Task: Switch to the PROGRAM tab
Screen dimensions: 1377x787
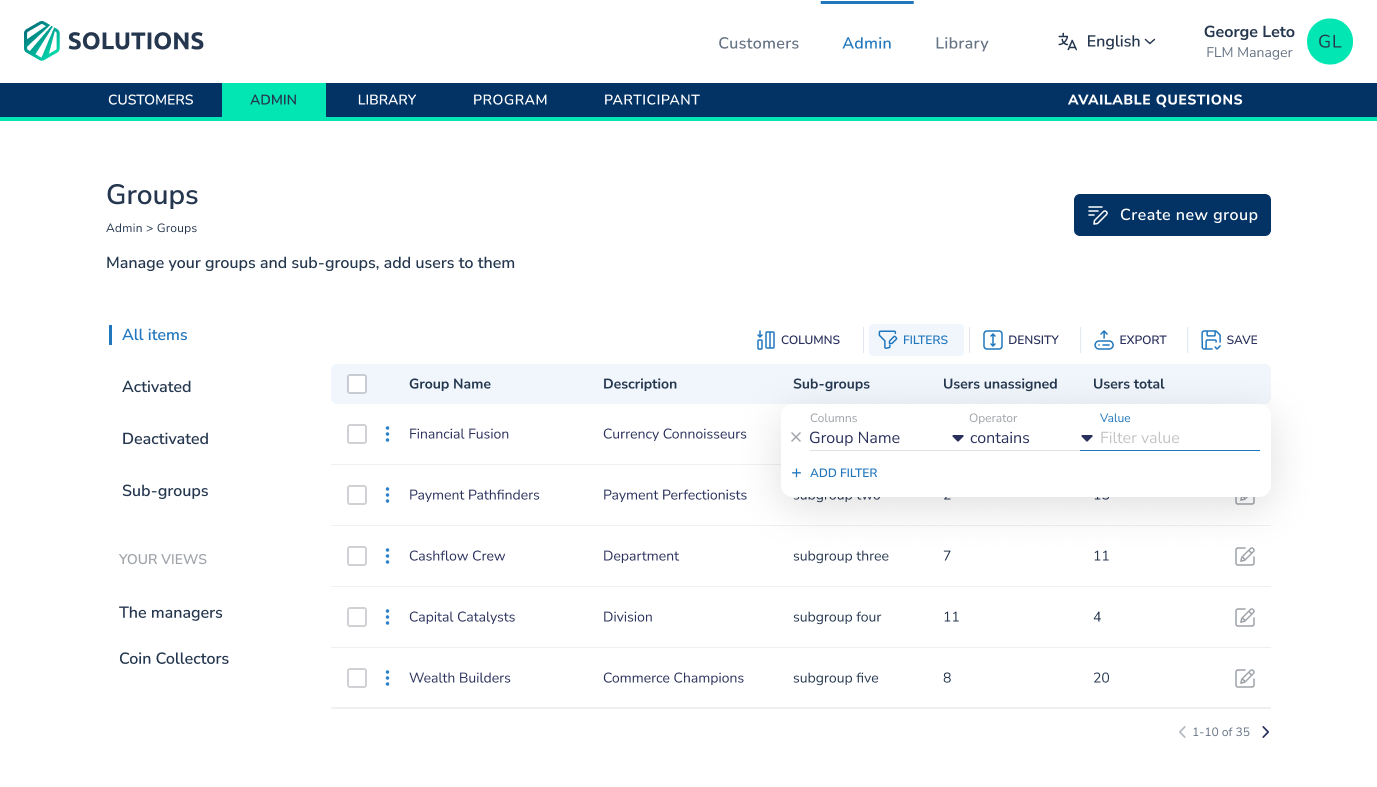Action: click(510, 100)
